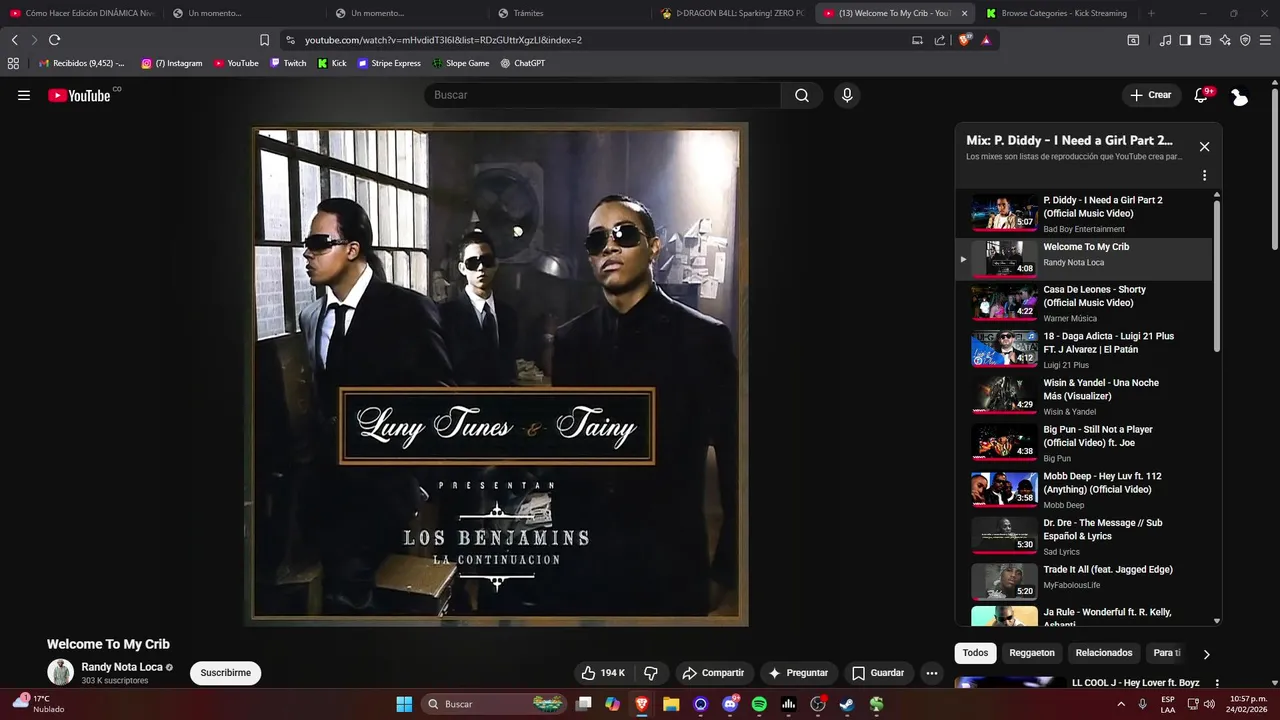Open more actions ellipsis under video
Screen dimensions: 1280x720
point(931,673)
